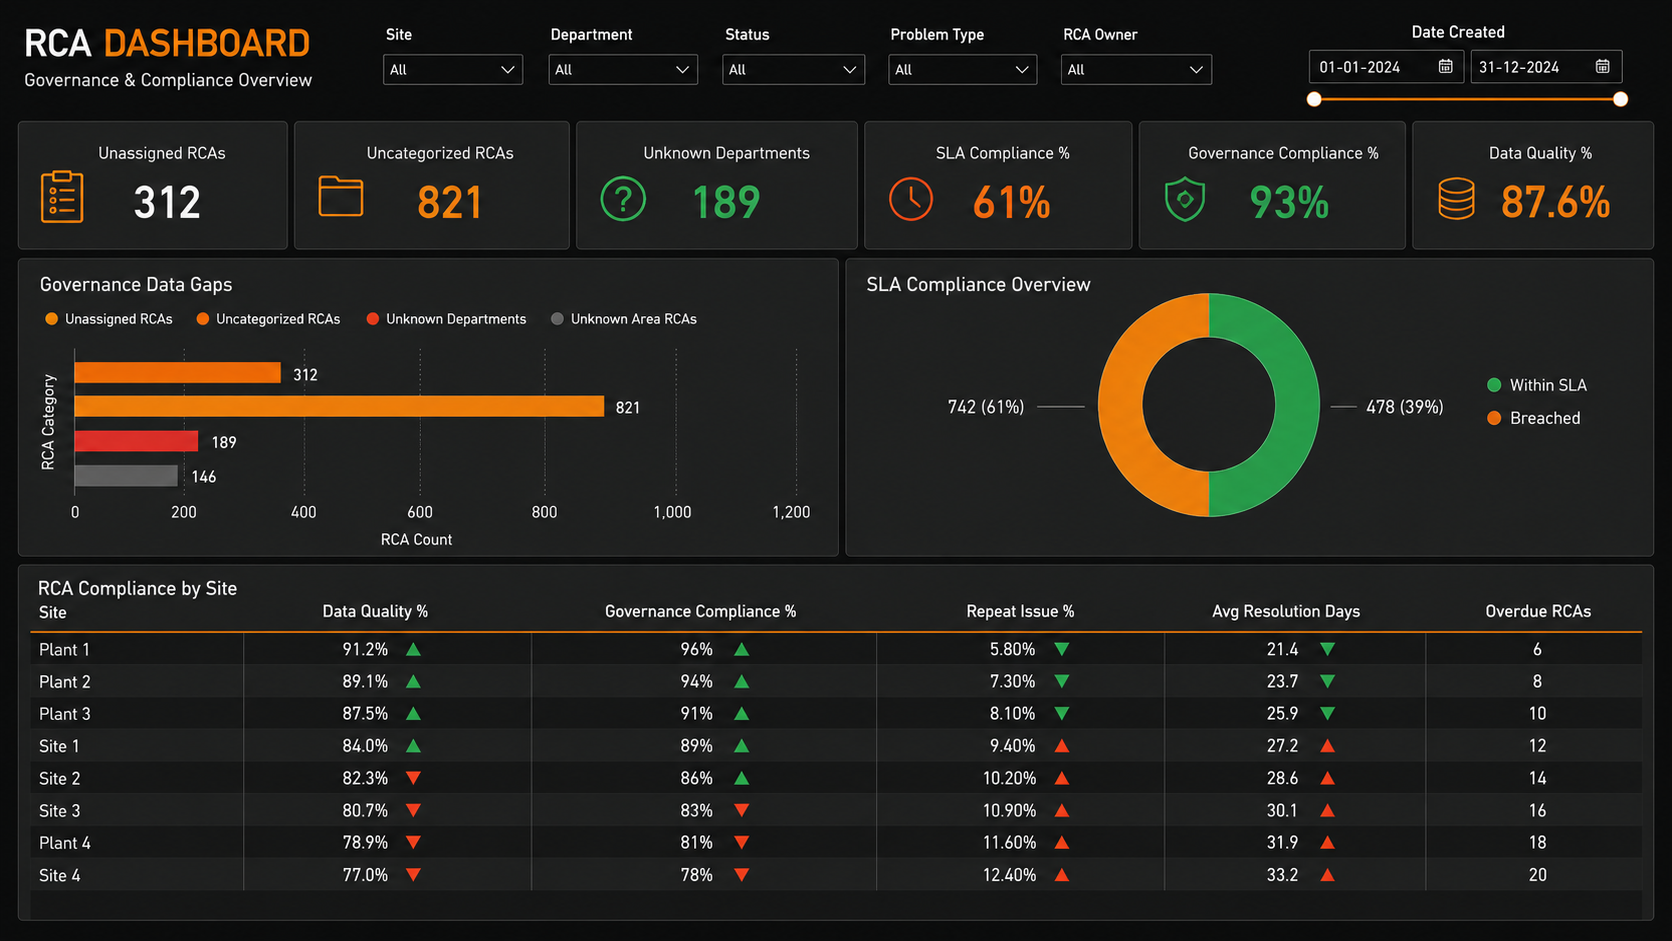Open the start date calendar icon

pyautogui.click(x=1445, y=66)
